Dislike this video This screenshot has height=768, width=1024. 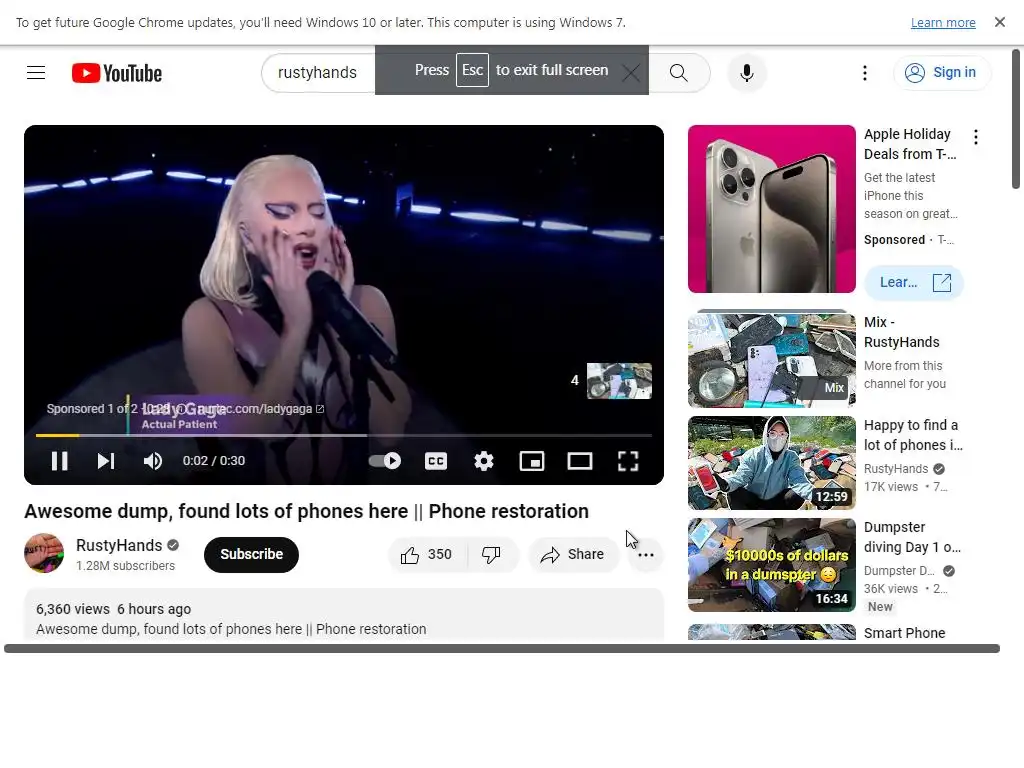point(492,554)
